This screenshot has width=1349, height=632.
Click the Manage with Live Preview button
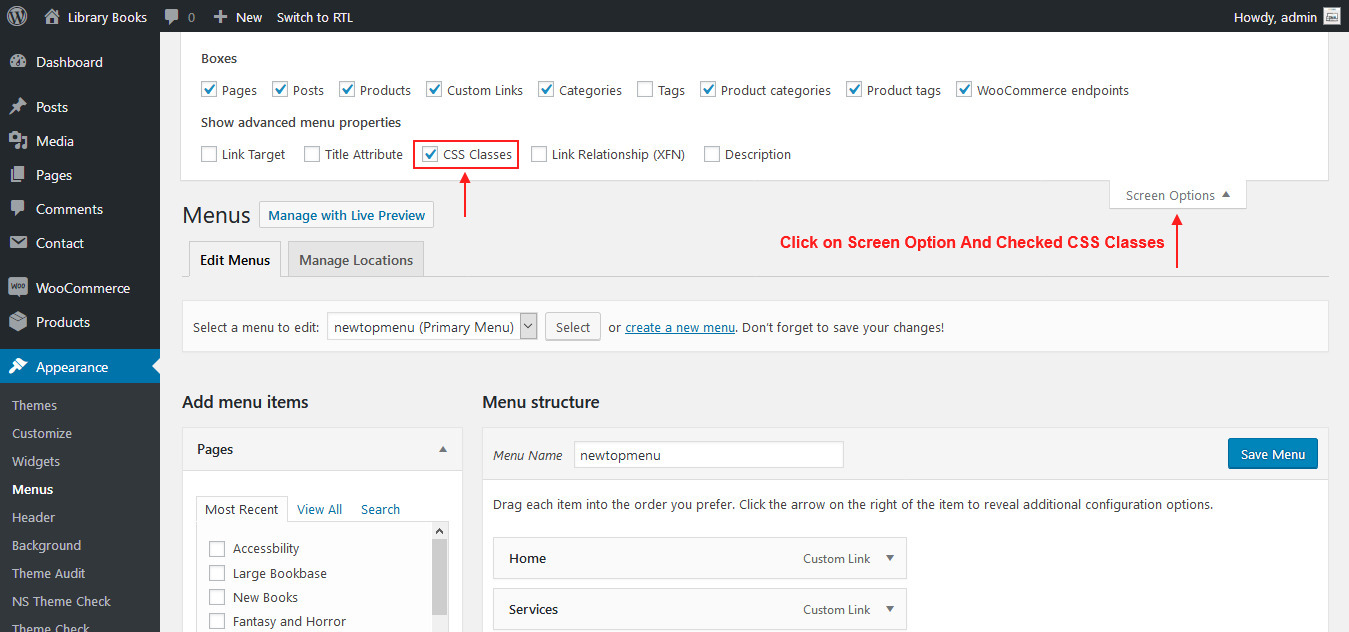click(346, 215)
